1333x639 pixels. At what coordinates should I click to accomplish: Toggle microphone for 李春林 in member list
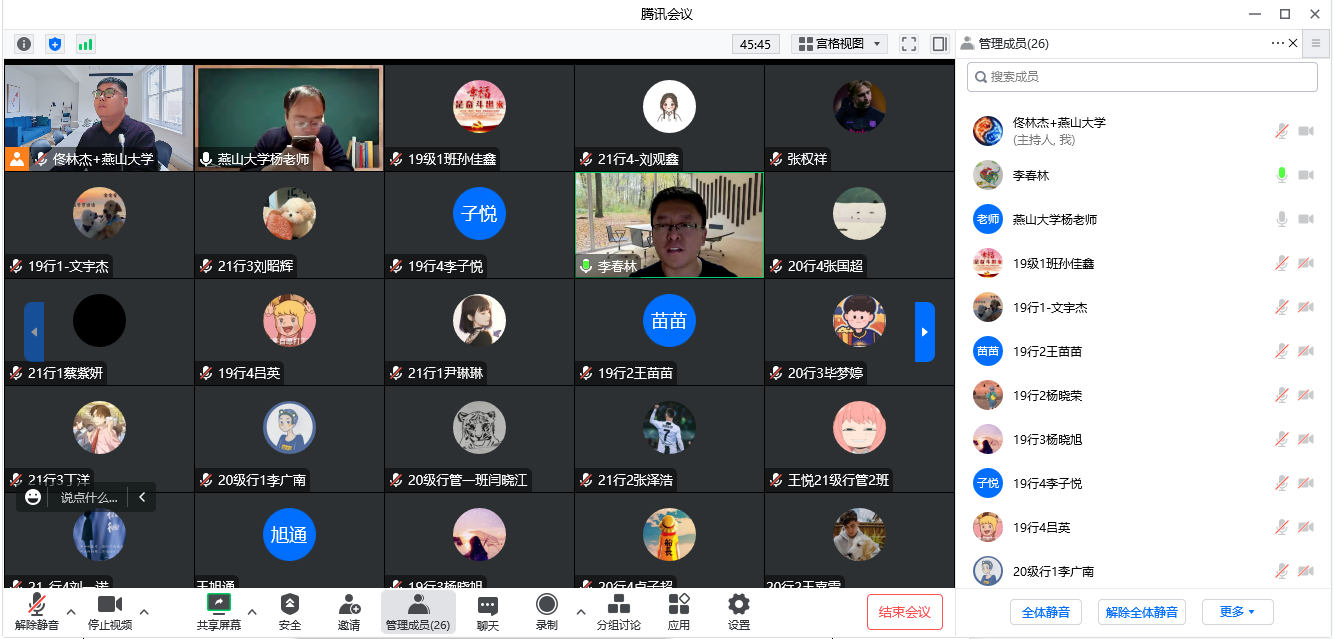(1281, 175)
